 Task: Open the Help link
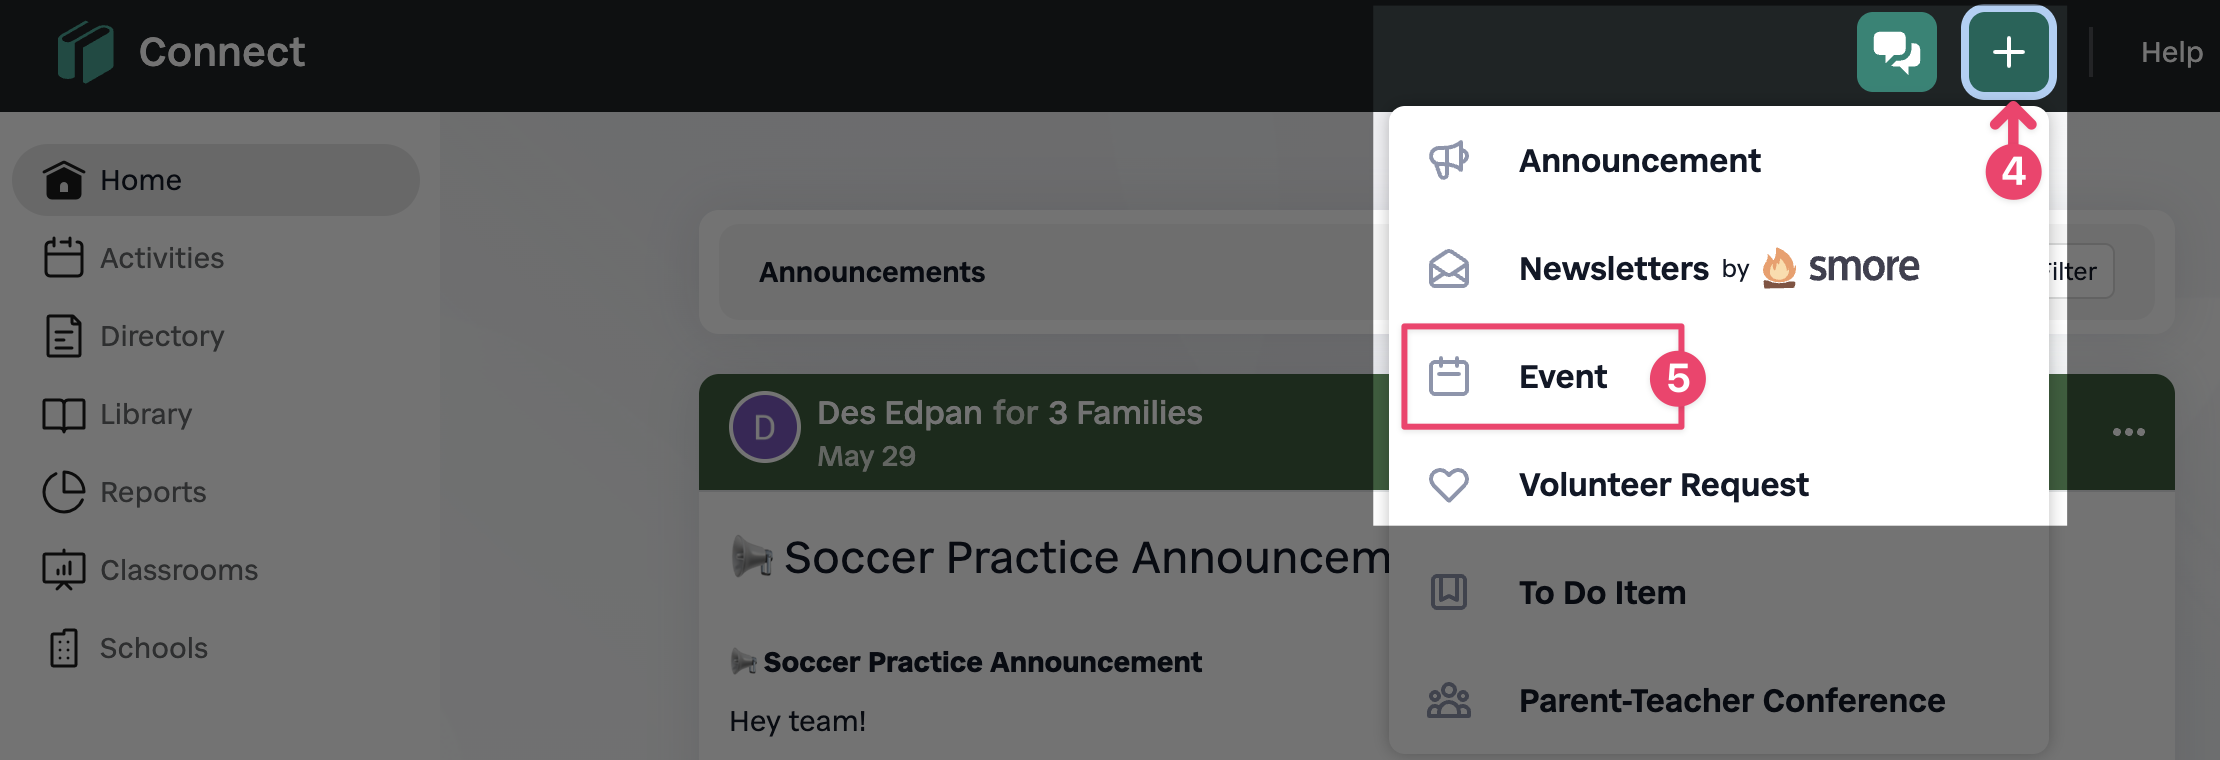(x=2171, y=52)
